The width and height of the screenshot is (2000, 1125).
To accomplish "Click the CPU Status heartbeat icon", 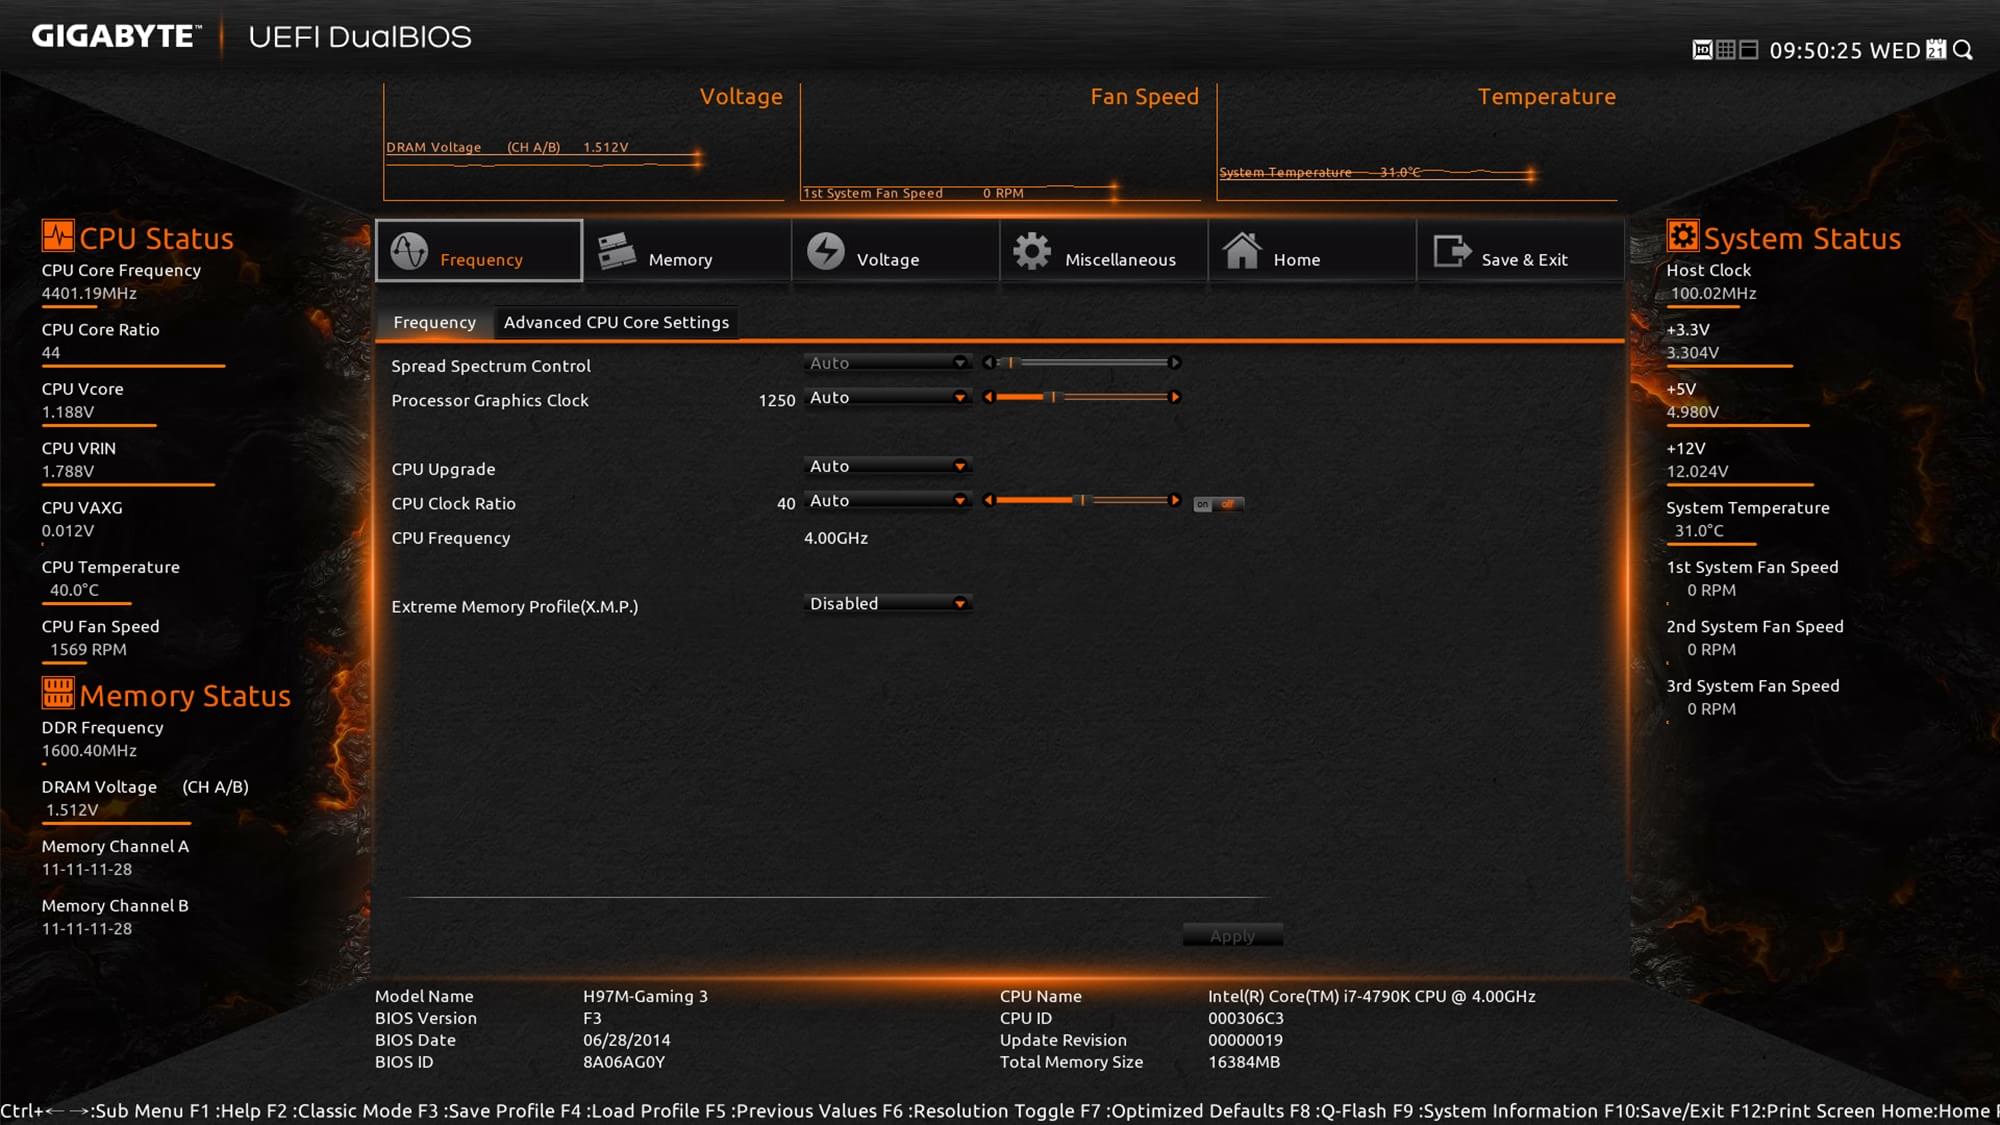I will [x=57, y=236].
